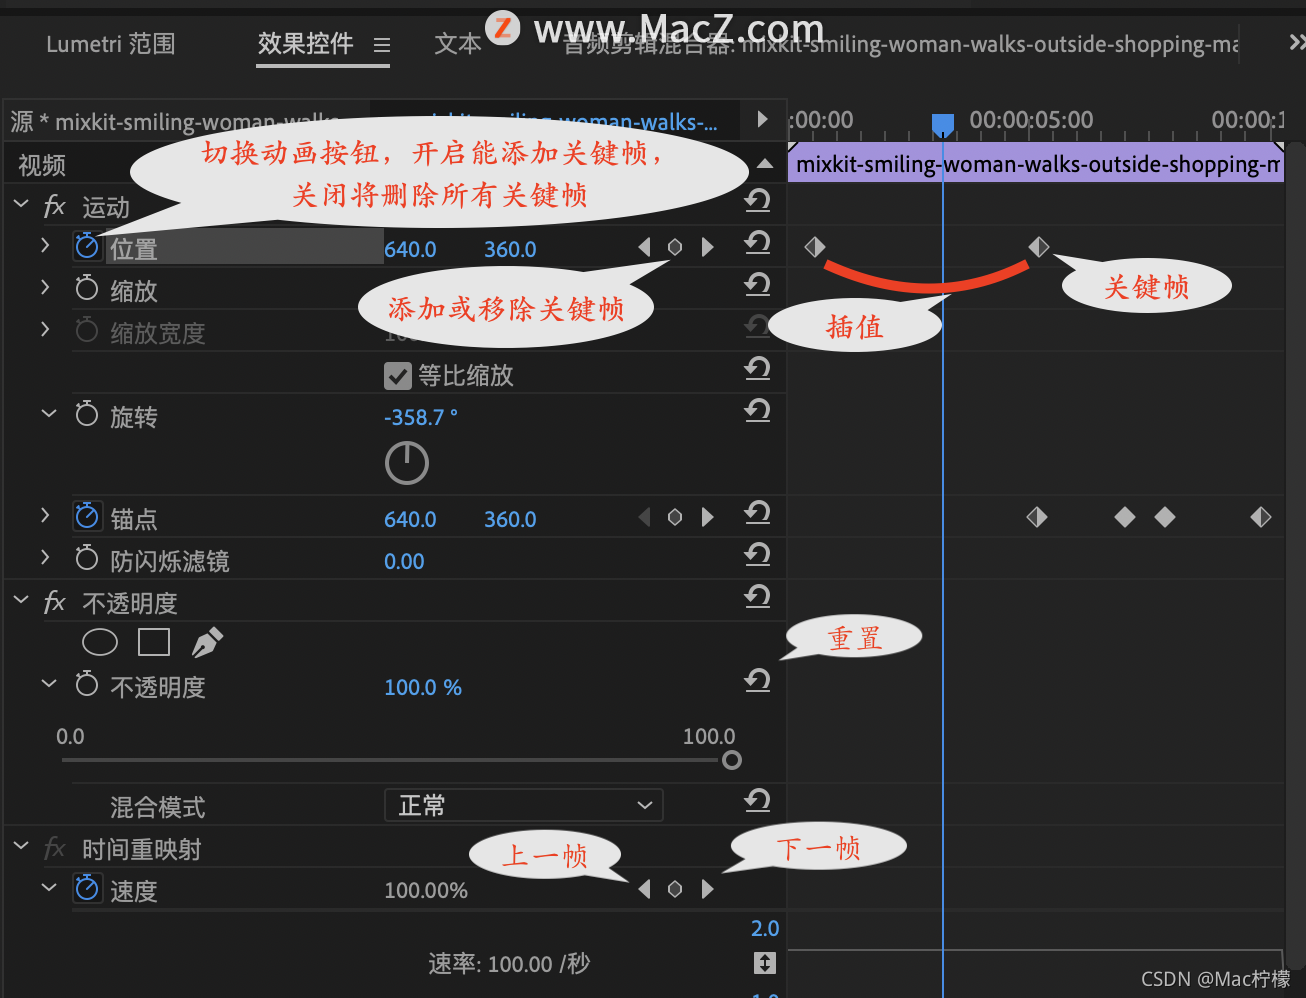
Task: Toggle animation stopwatch for 防闪烁滤镜
Action: (87, 558)
